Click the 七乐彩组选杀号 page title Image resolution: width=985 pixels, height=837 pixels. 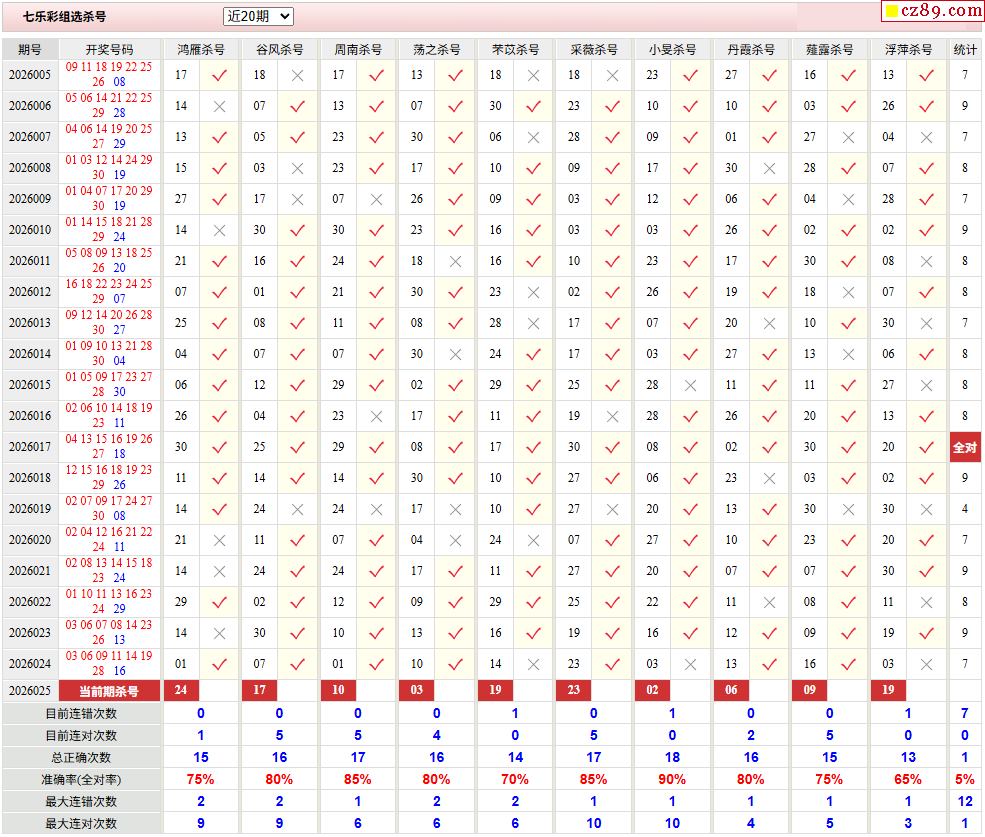(x=65, y=17)
